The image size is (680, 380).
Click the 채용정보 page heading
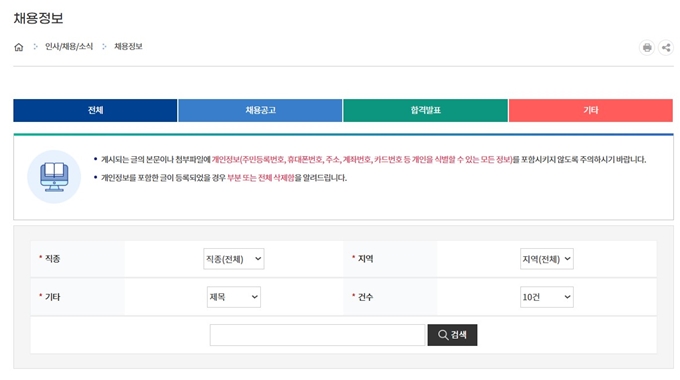pos(39,18)
